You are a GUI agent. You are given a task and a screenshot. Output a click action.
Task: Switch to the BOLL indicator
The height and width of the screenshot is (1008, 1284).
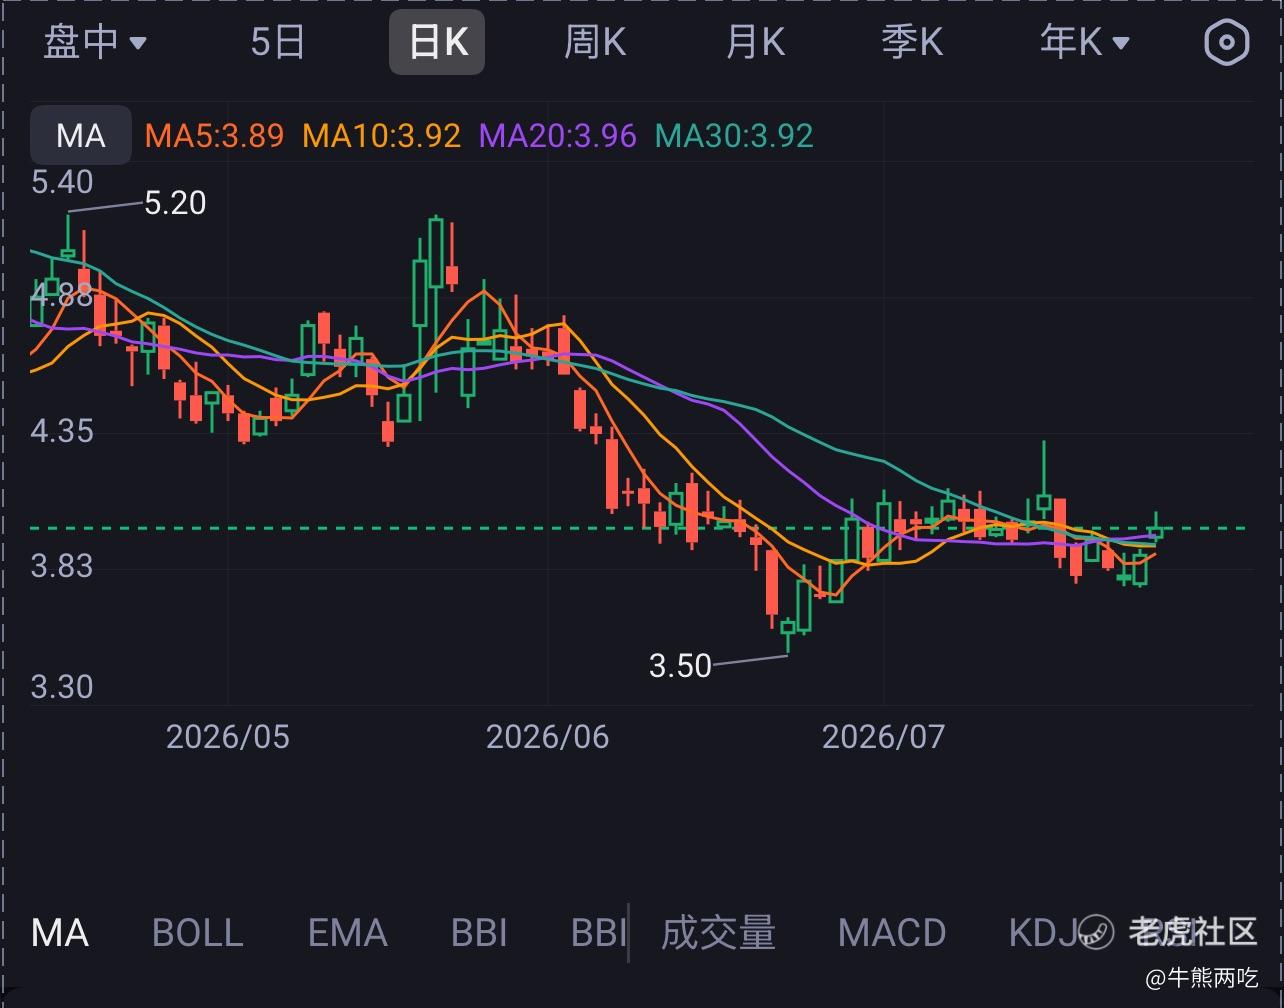(x=198, y=933)
